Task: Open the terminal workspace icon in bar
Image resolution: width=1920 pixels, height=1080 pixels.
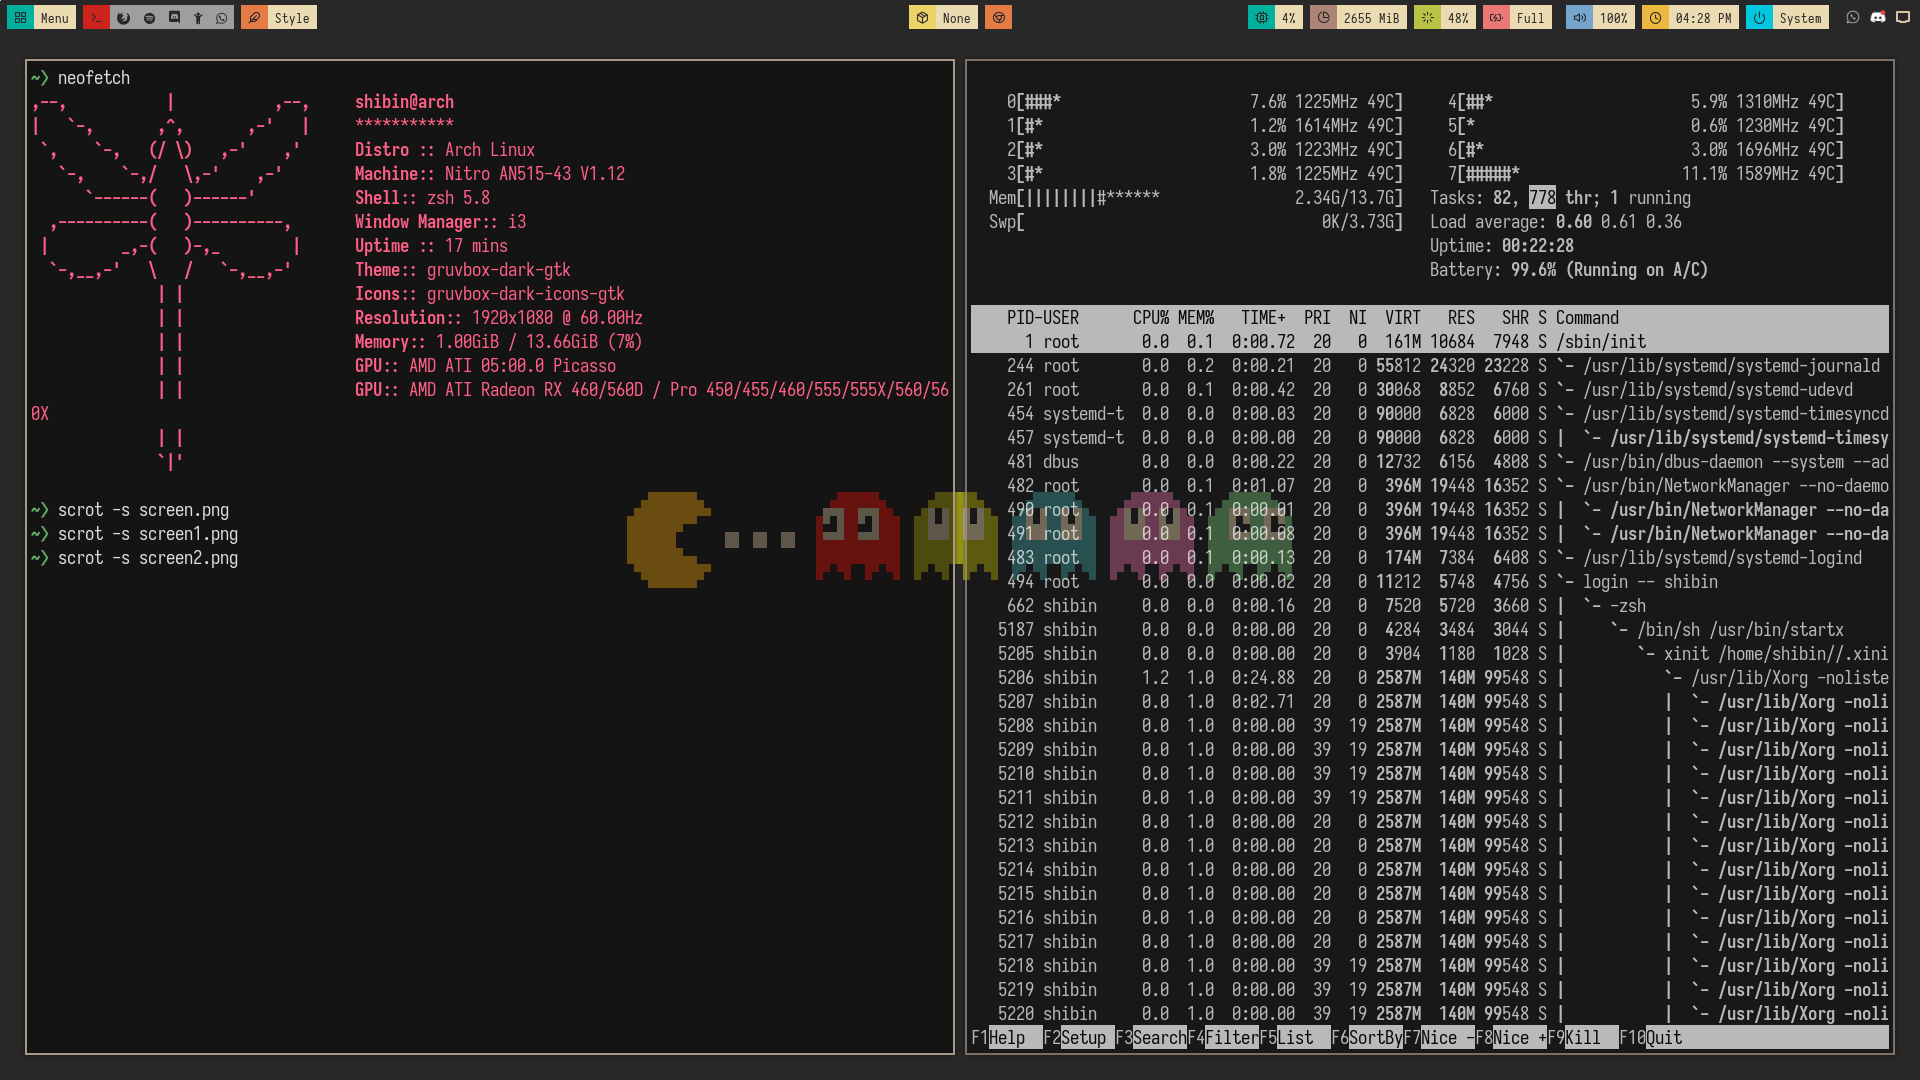Action: [x=96, y=18]
